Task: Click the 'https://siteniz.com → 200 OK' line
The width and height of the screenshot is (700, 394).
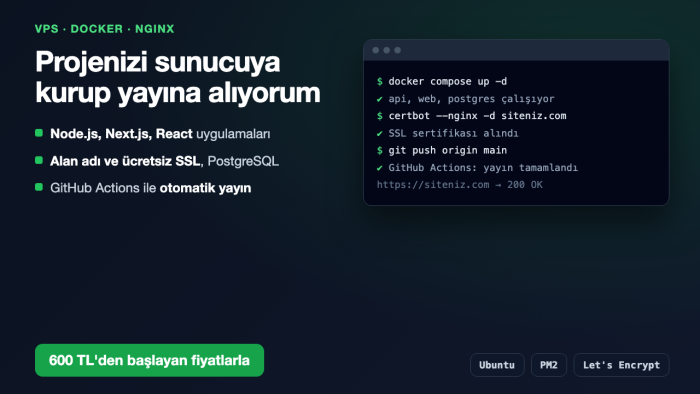Action: coord(459,185)
